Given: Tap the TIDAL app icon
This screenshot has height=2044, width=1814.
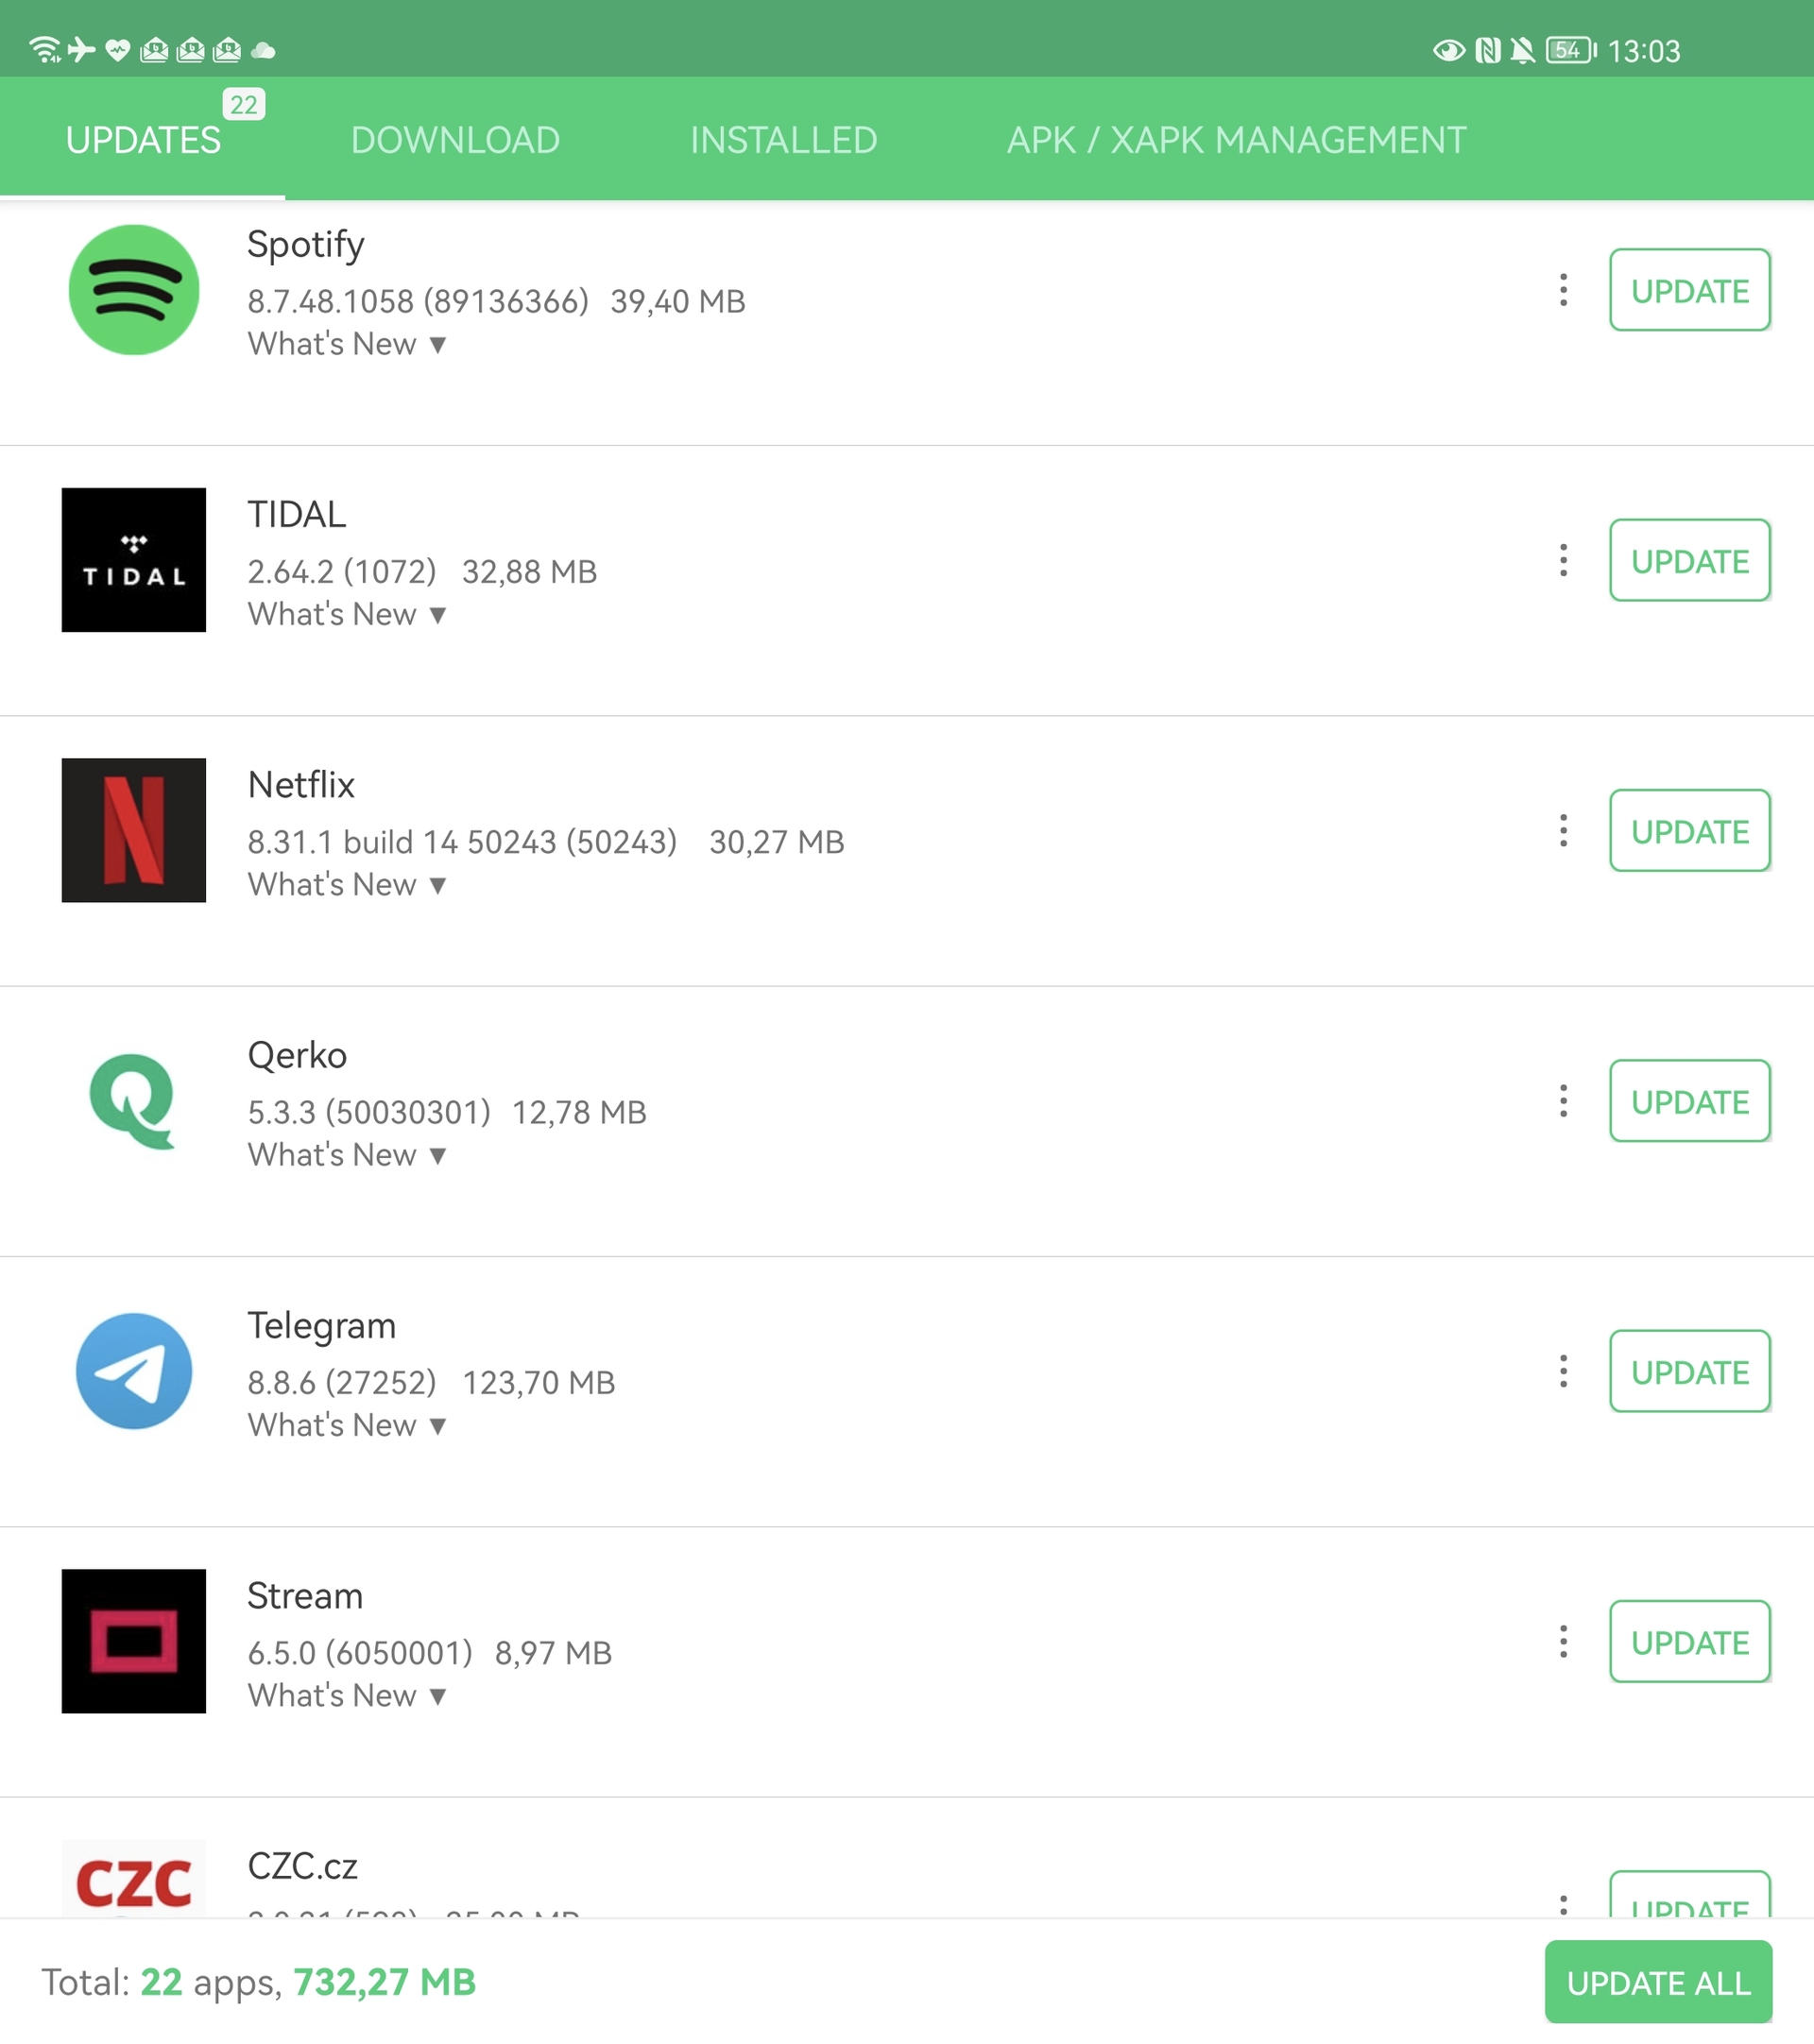Looking at the screenshot, I should (134, 560).
